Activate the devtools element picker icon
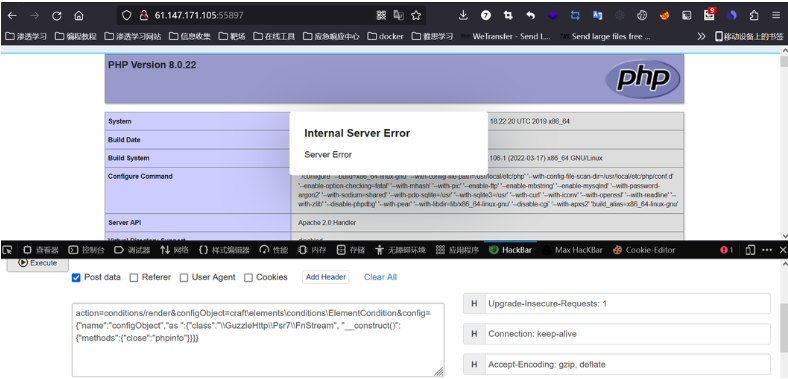The width and height of the screenshot is (788, 379). pos(8,250)
